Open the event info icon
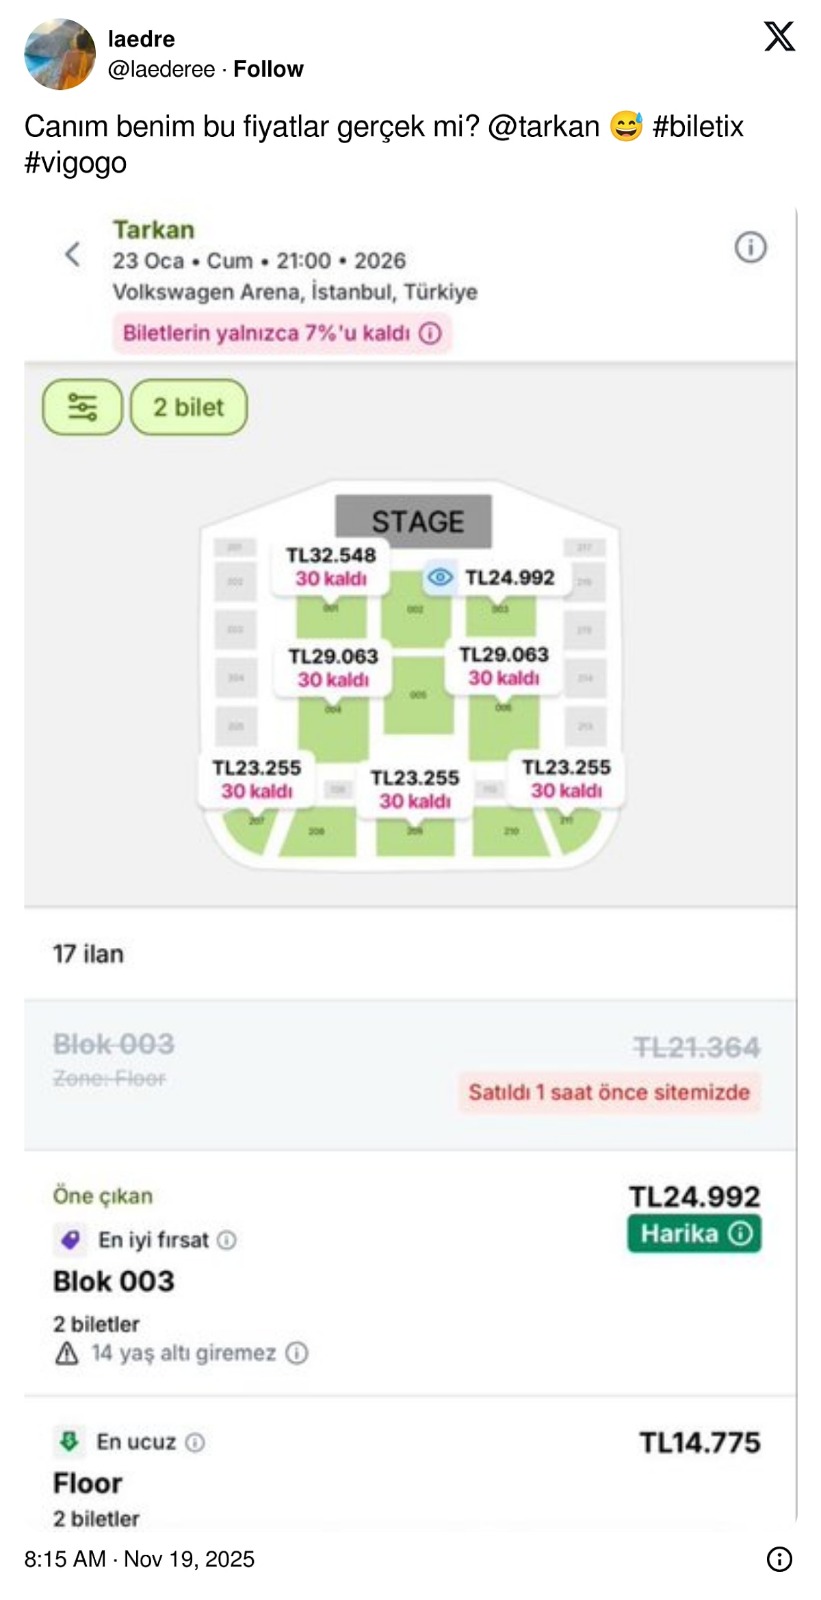The image size is (821, 1600). pos(750,247)
